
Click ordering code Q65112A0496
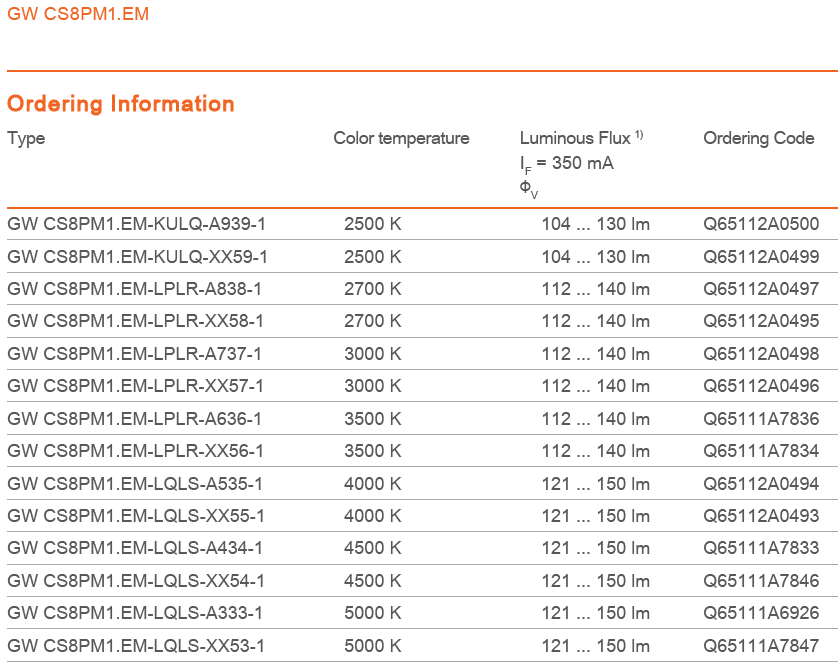pyautogui.click(x=761, y=386)
